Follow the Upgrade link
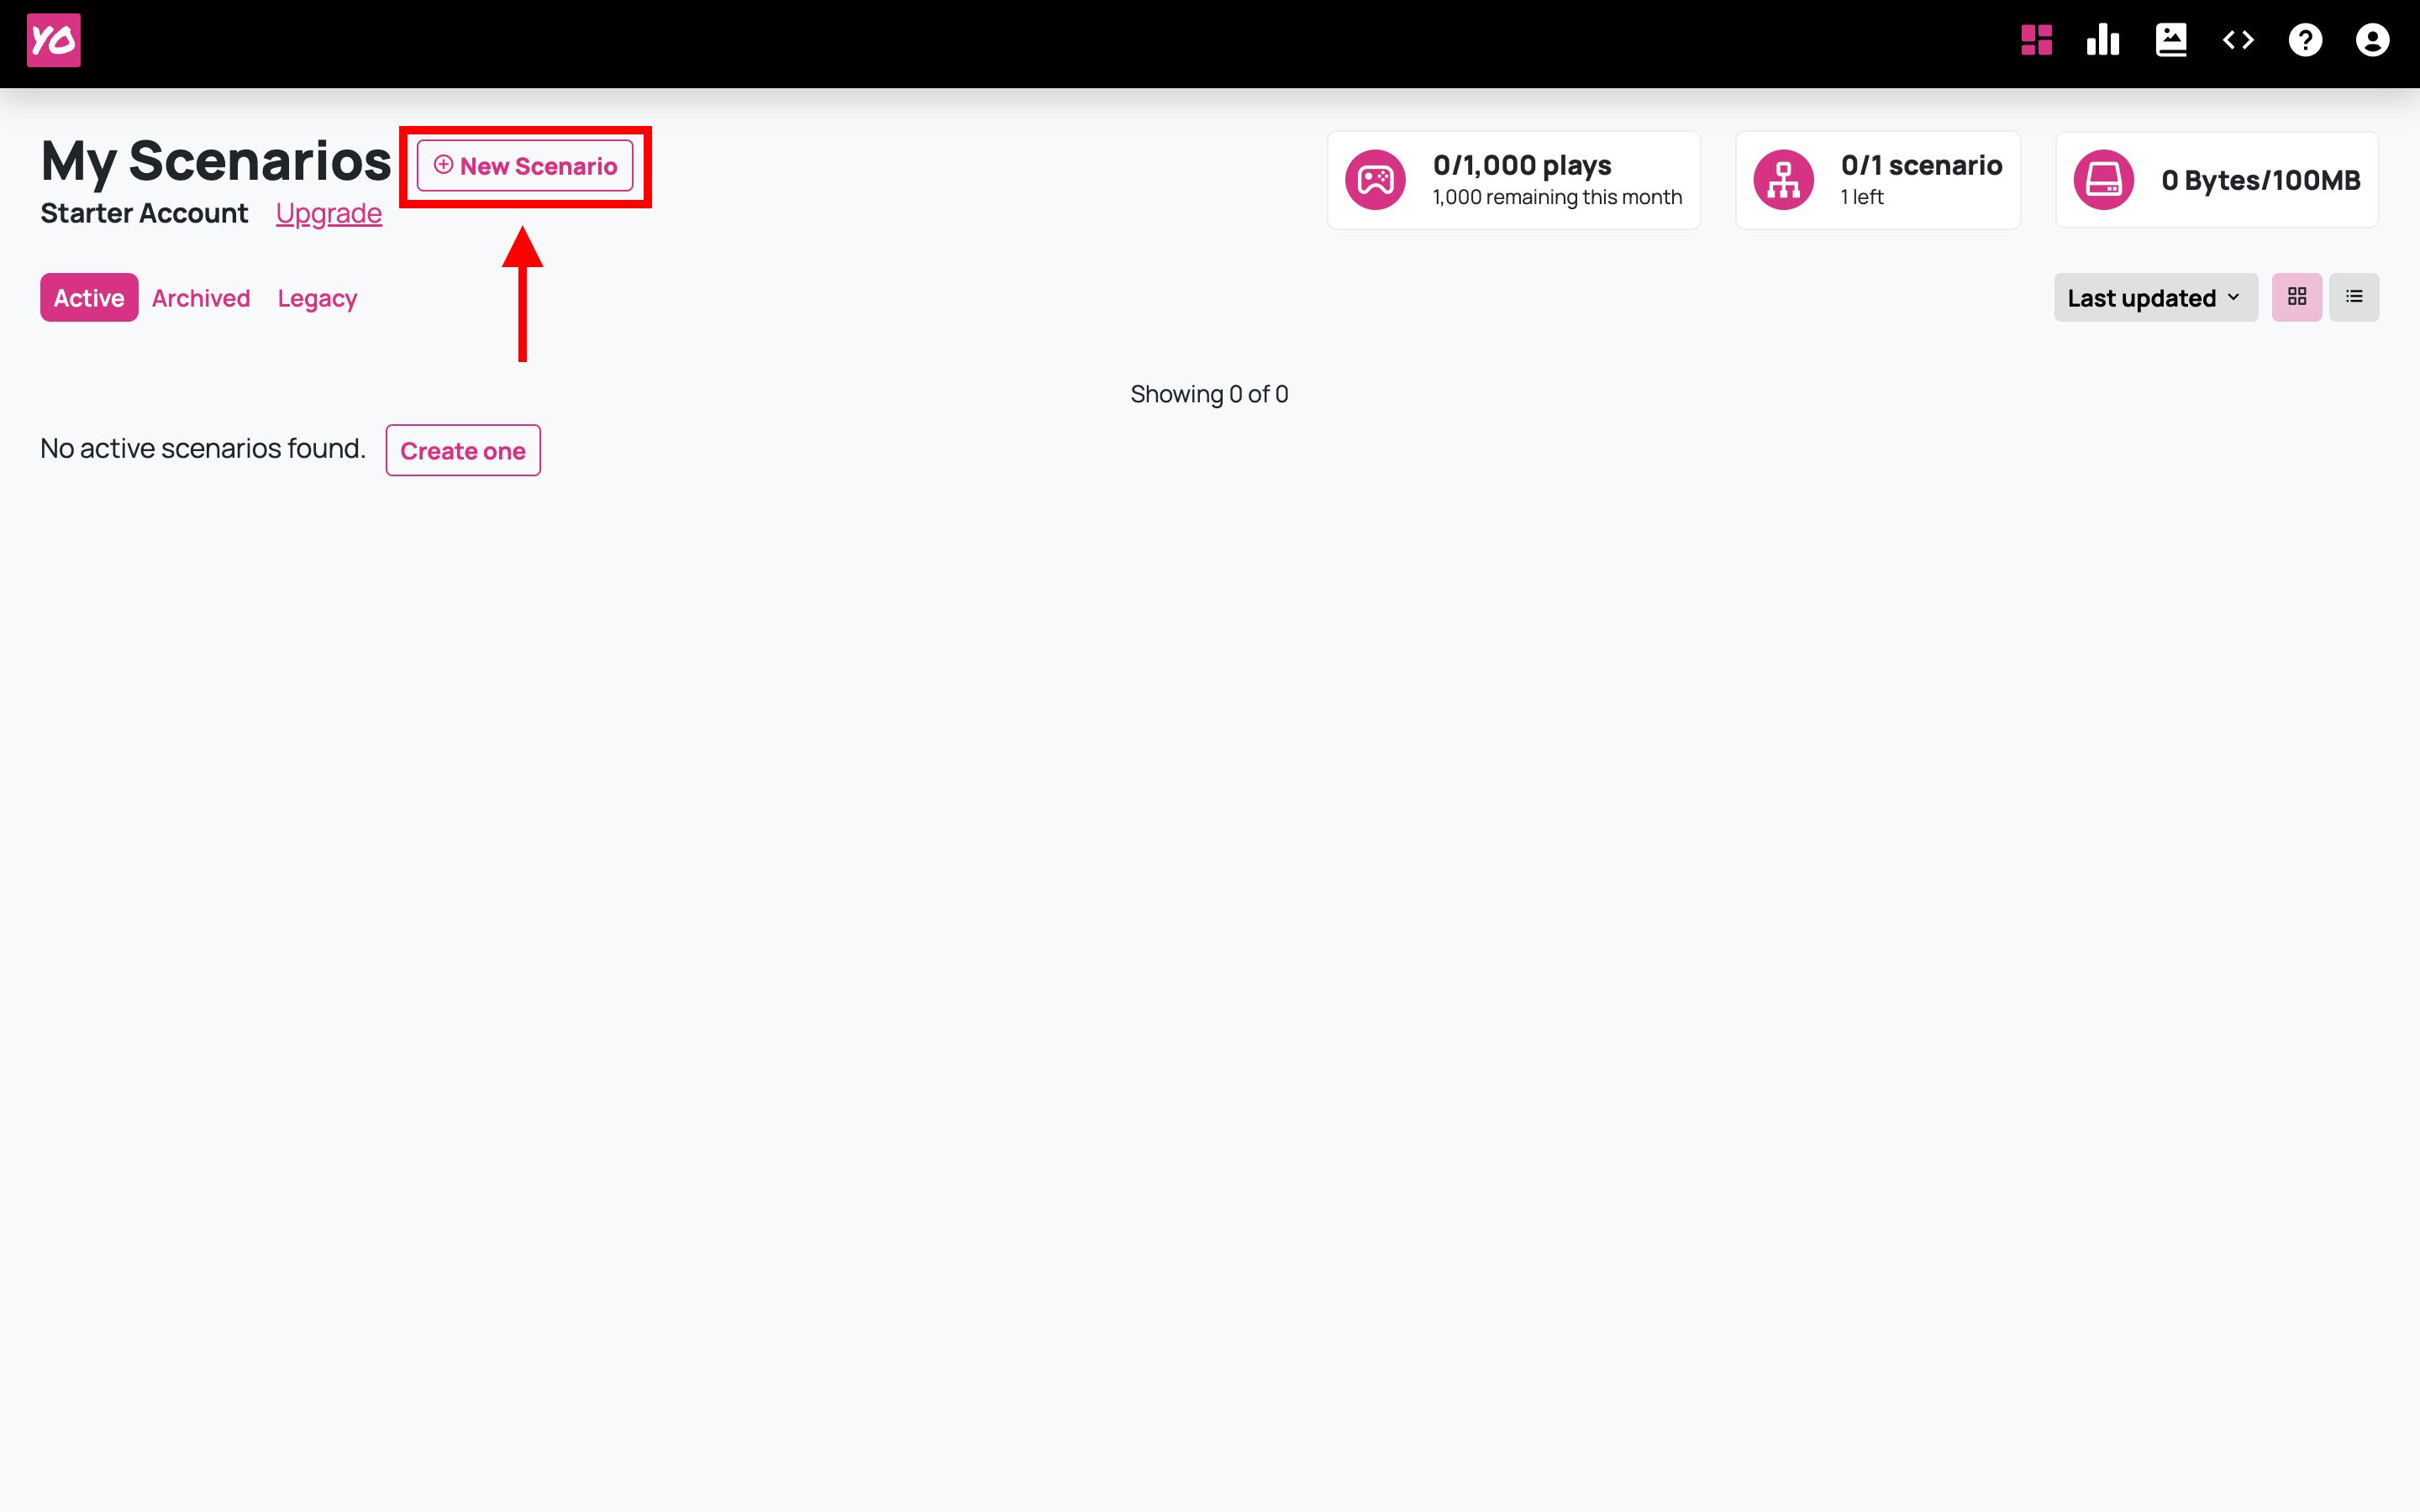The width and height of the screenshot is (2420, 1512). (x=328, y=213)
